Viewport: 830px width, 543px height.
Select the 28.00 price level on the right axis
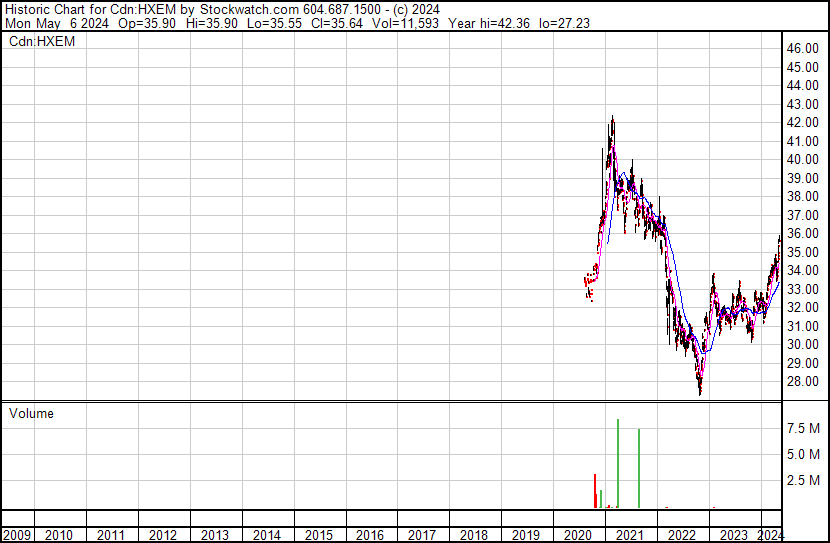803,382
